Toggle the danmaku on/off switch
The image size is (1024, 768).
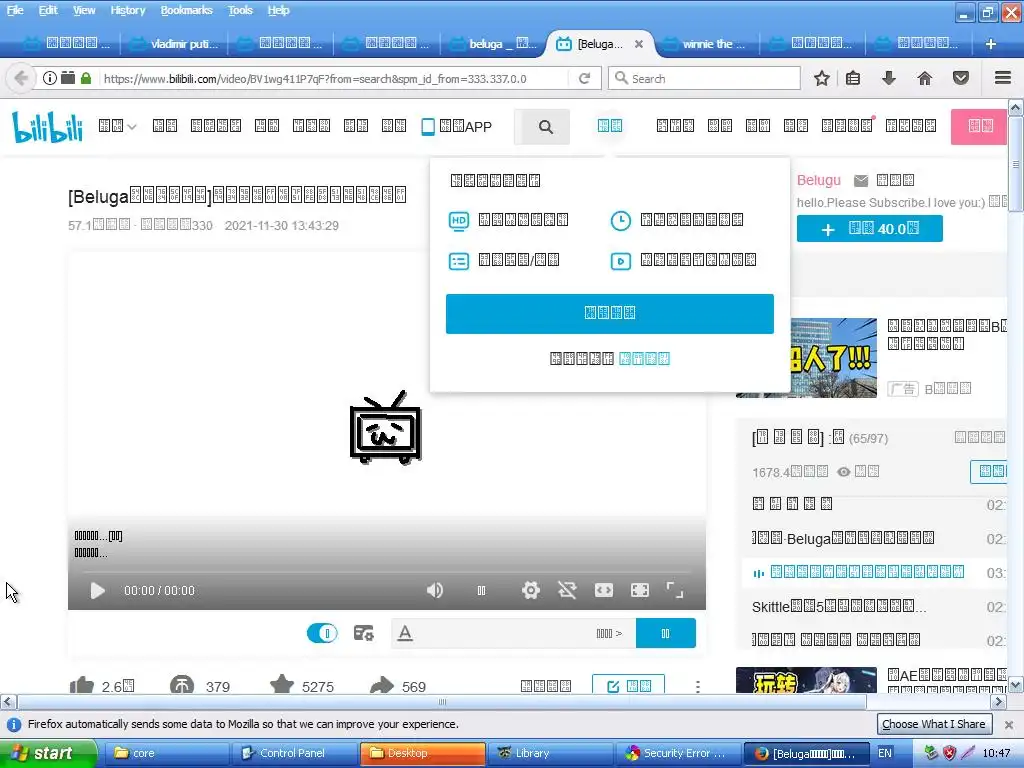322,633
